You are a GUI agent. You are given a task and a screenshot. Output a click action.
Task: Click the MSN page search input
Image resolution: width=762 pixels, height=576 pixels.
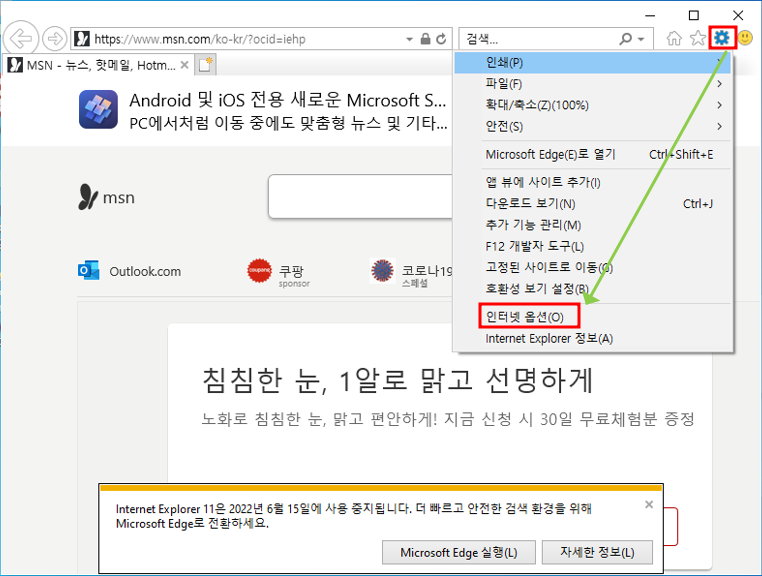[361, 196]
